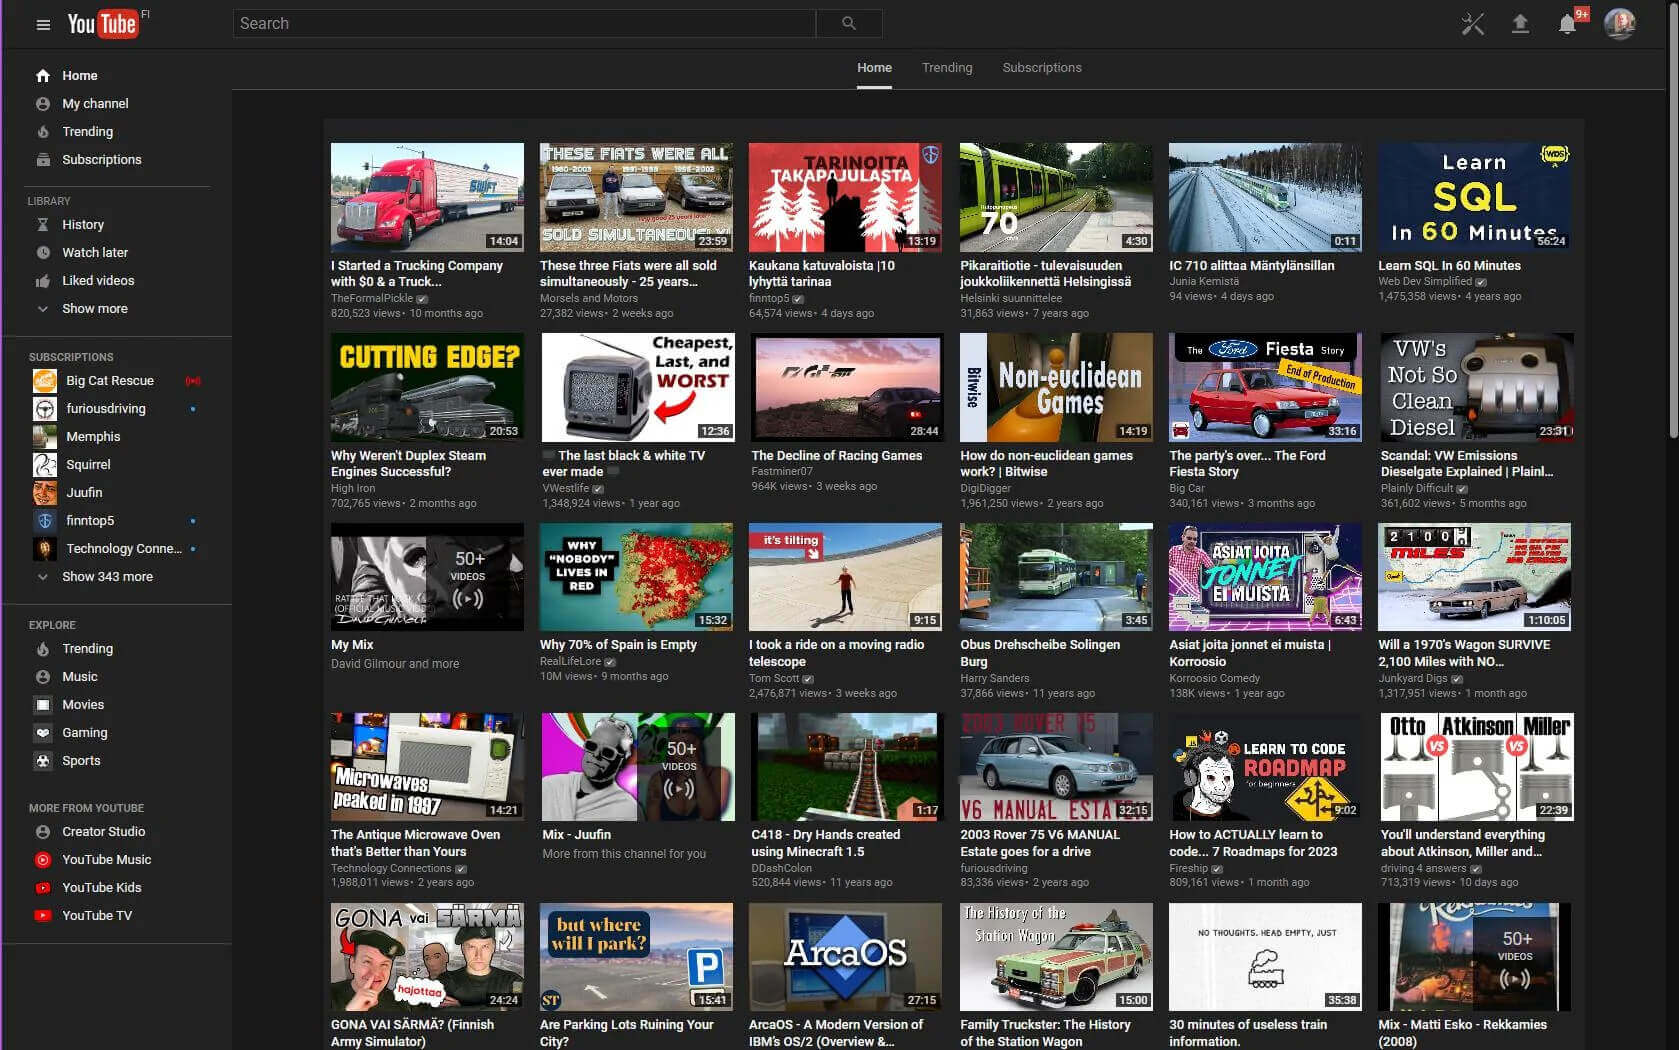1679x1050 pixels.
Task: Click the Memphis channel avatar
Action: (45, 437)
